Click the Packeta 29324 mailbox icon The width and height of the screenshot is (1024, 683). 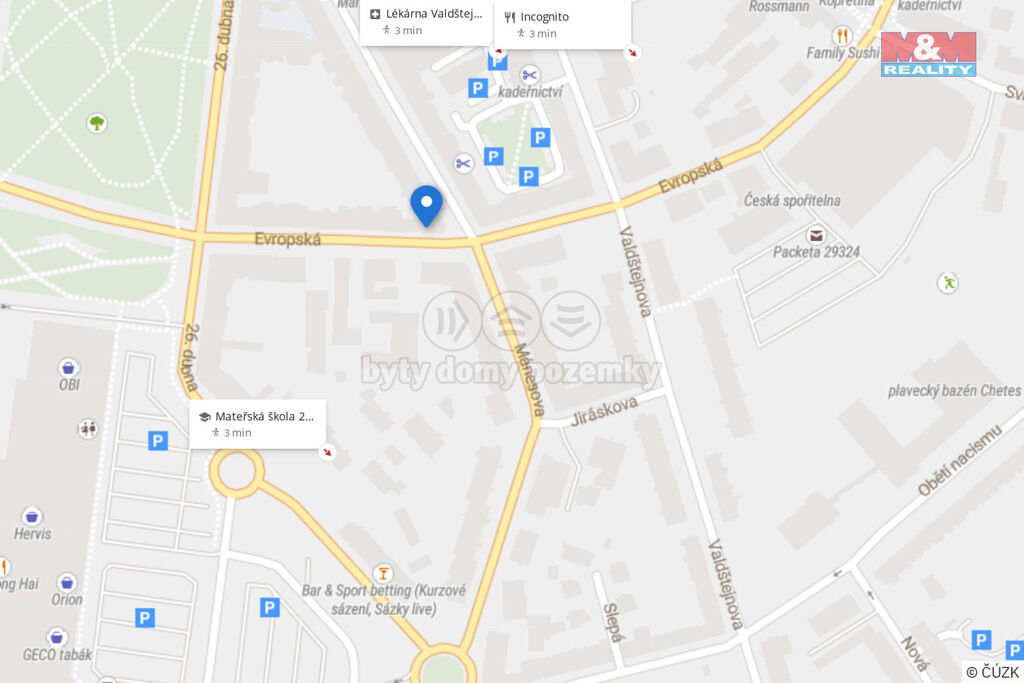point(816,235)
